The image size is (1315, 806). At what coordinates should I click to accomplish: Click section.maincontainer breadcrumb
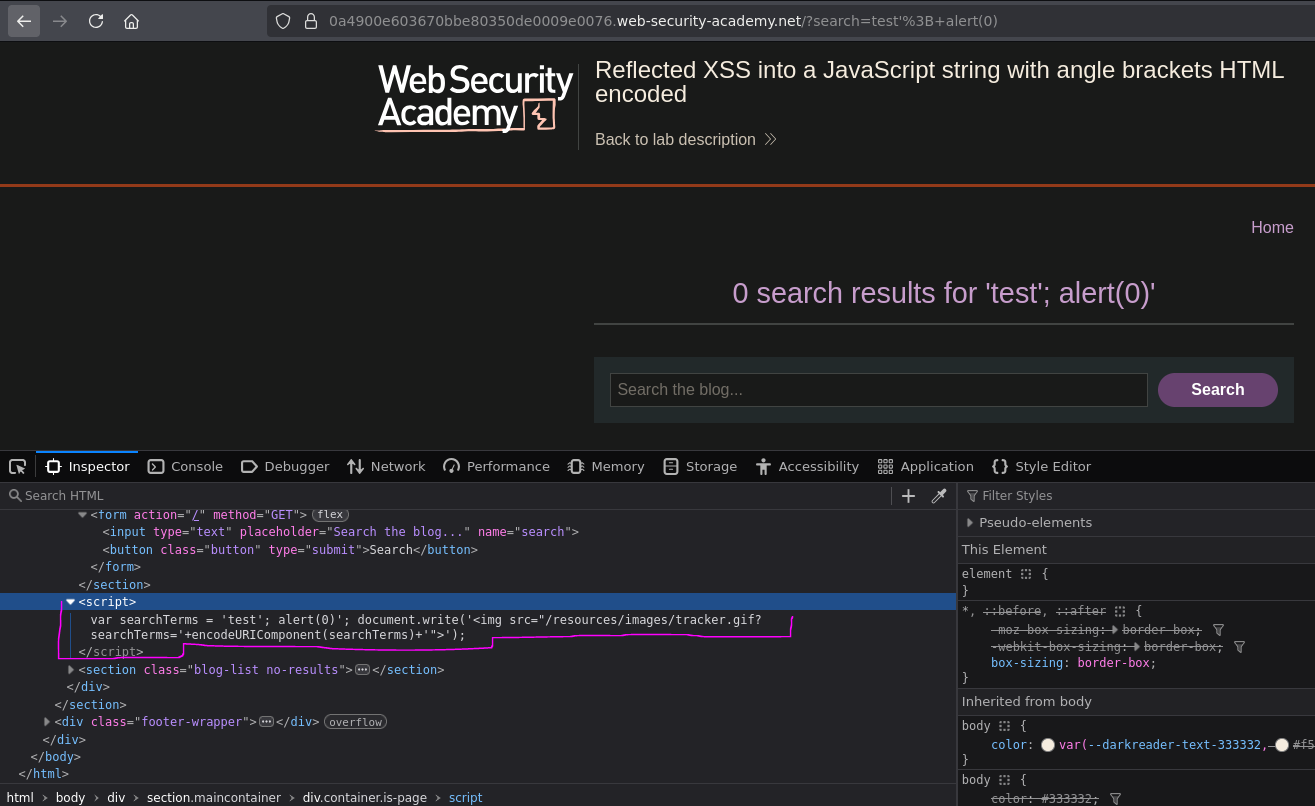pyautogui.click(x=213, y=797)
